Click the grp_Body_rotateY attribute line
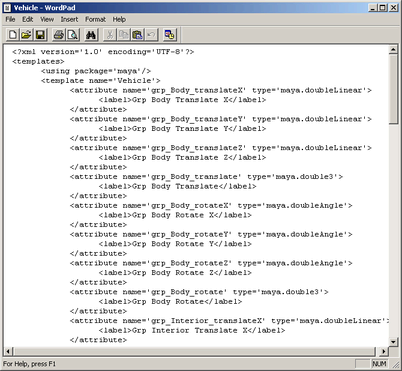Image resolution: width=402 pixels, height=371 pixels. pos(211,234)
